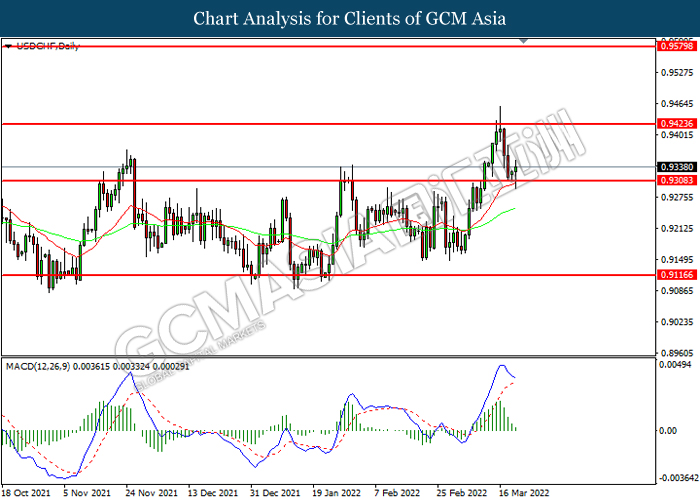Click the 16 Mar 2022 date label
700x500 pixels.
[524, 493]
